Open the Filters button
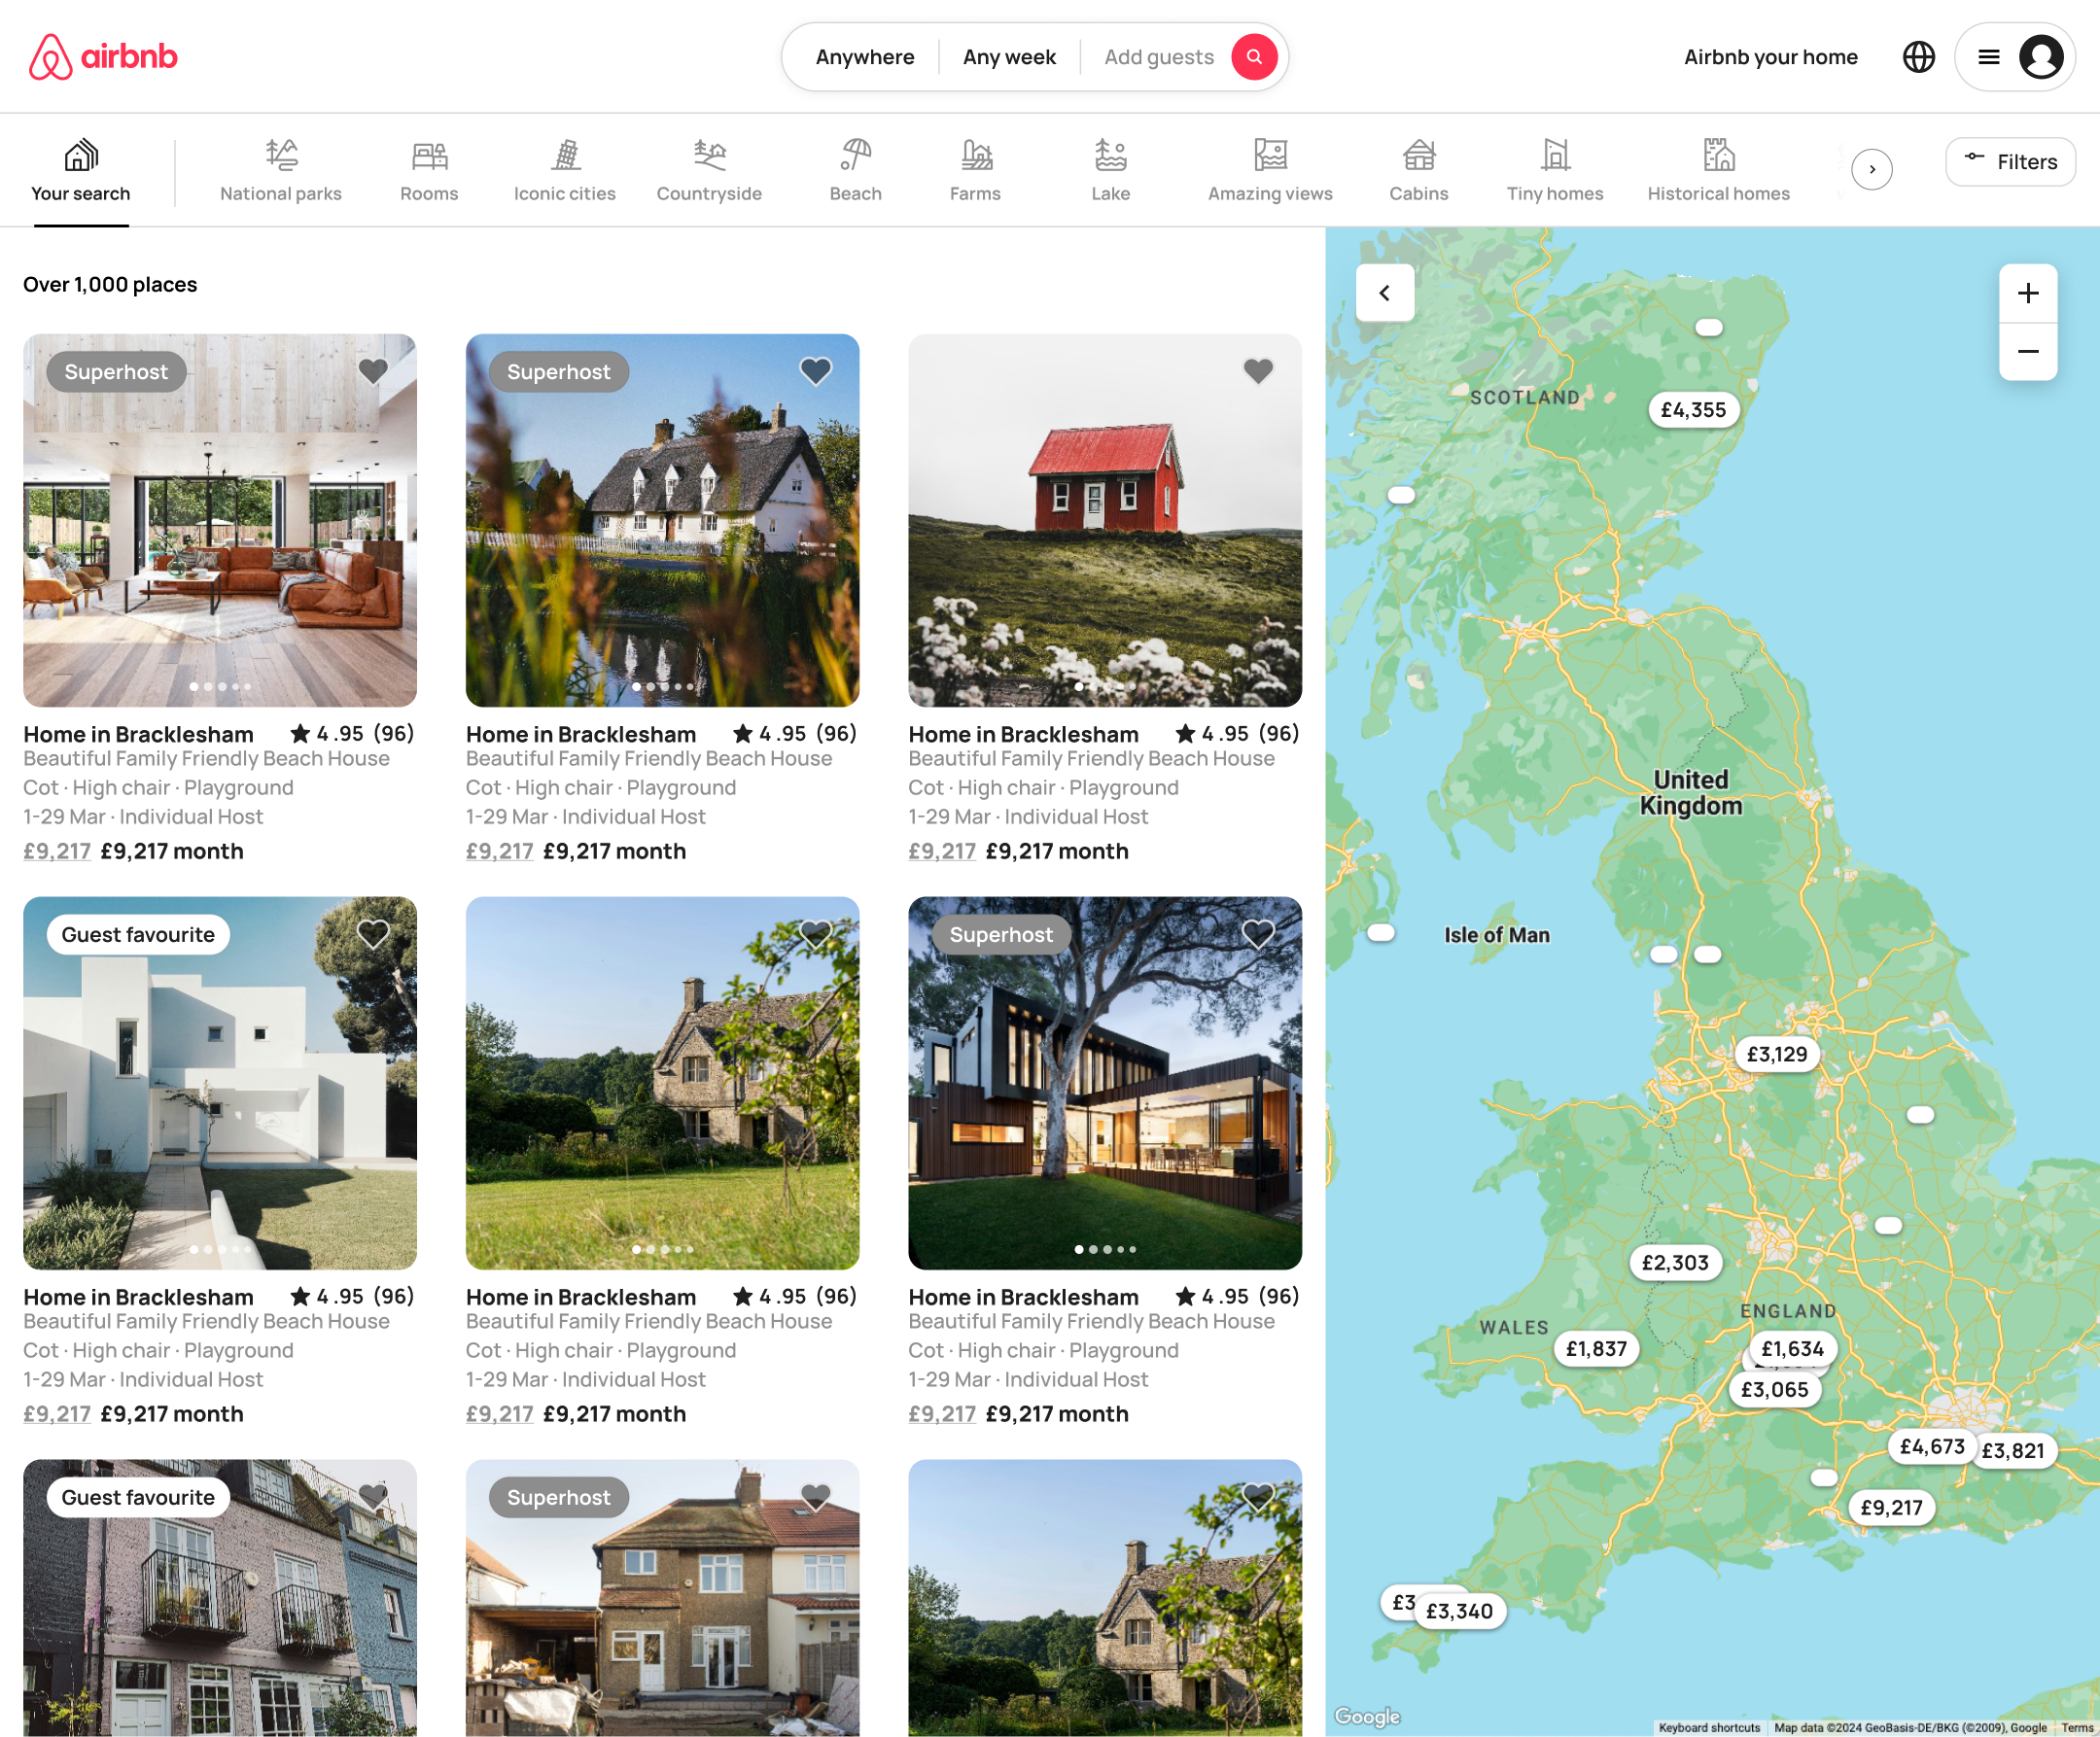The width and height of the screenshot is (2100, 1737). (2010, 162)
